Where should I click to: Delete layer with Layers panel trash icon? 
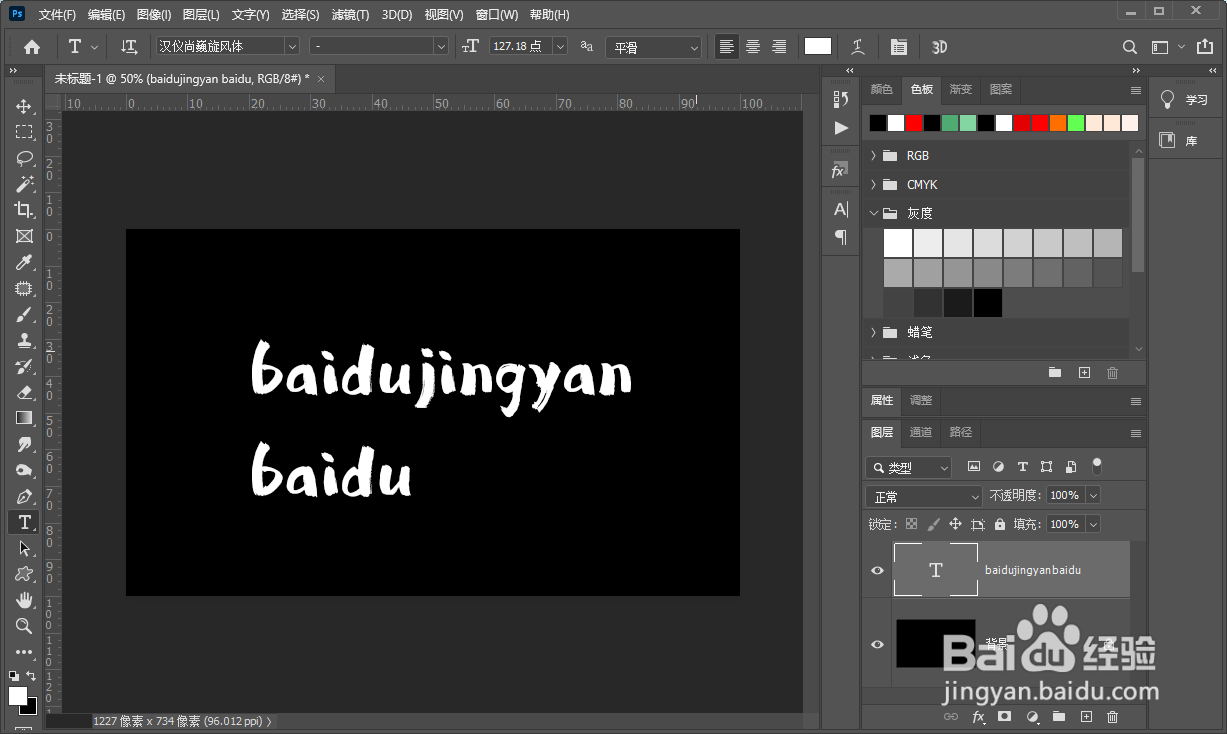1113,717
